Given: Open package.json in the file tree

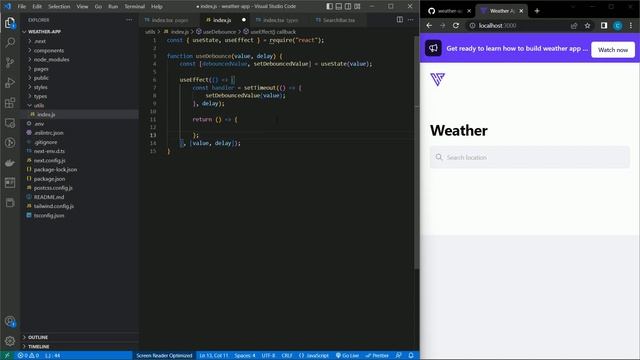Looking at the screenshot, I should 49,179.
